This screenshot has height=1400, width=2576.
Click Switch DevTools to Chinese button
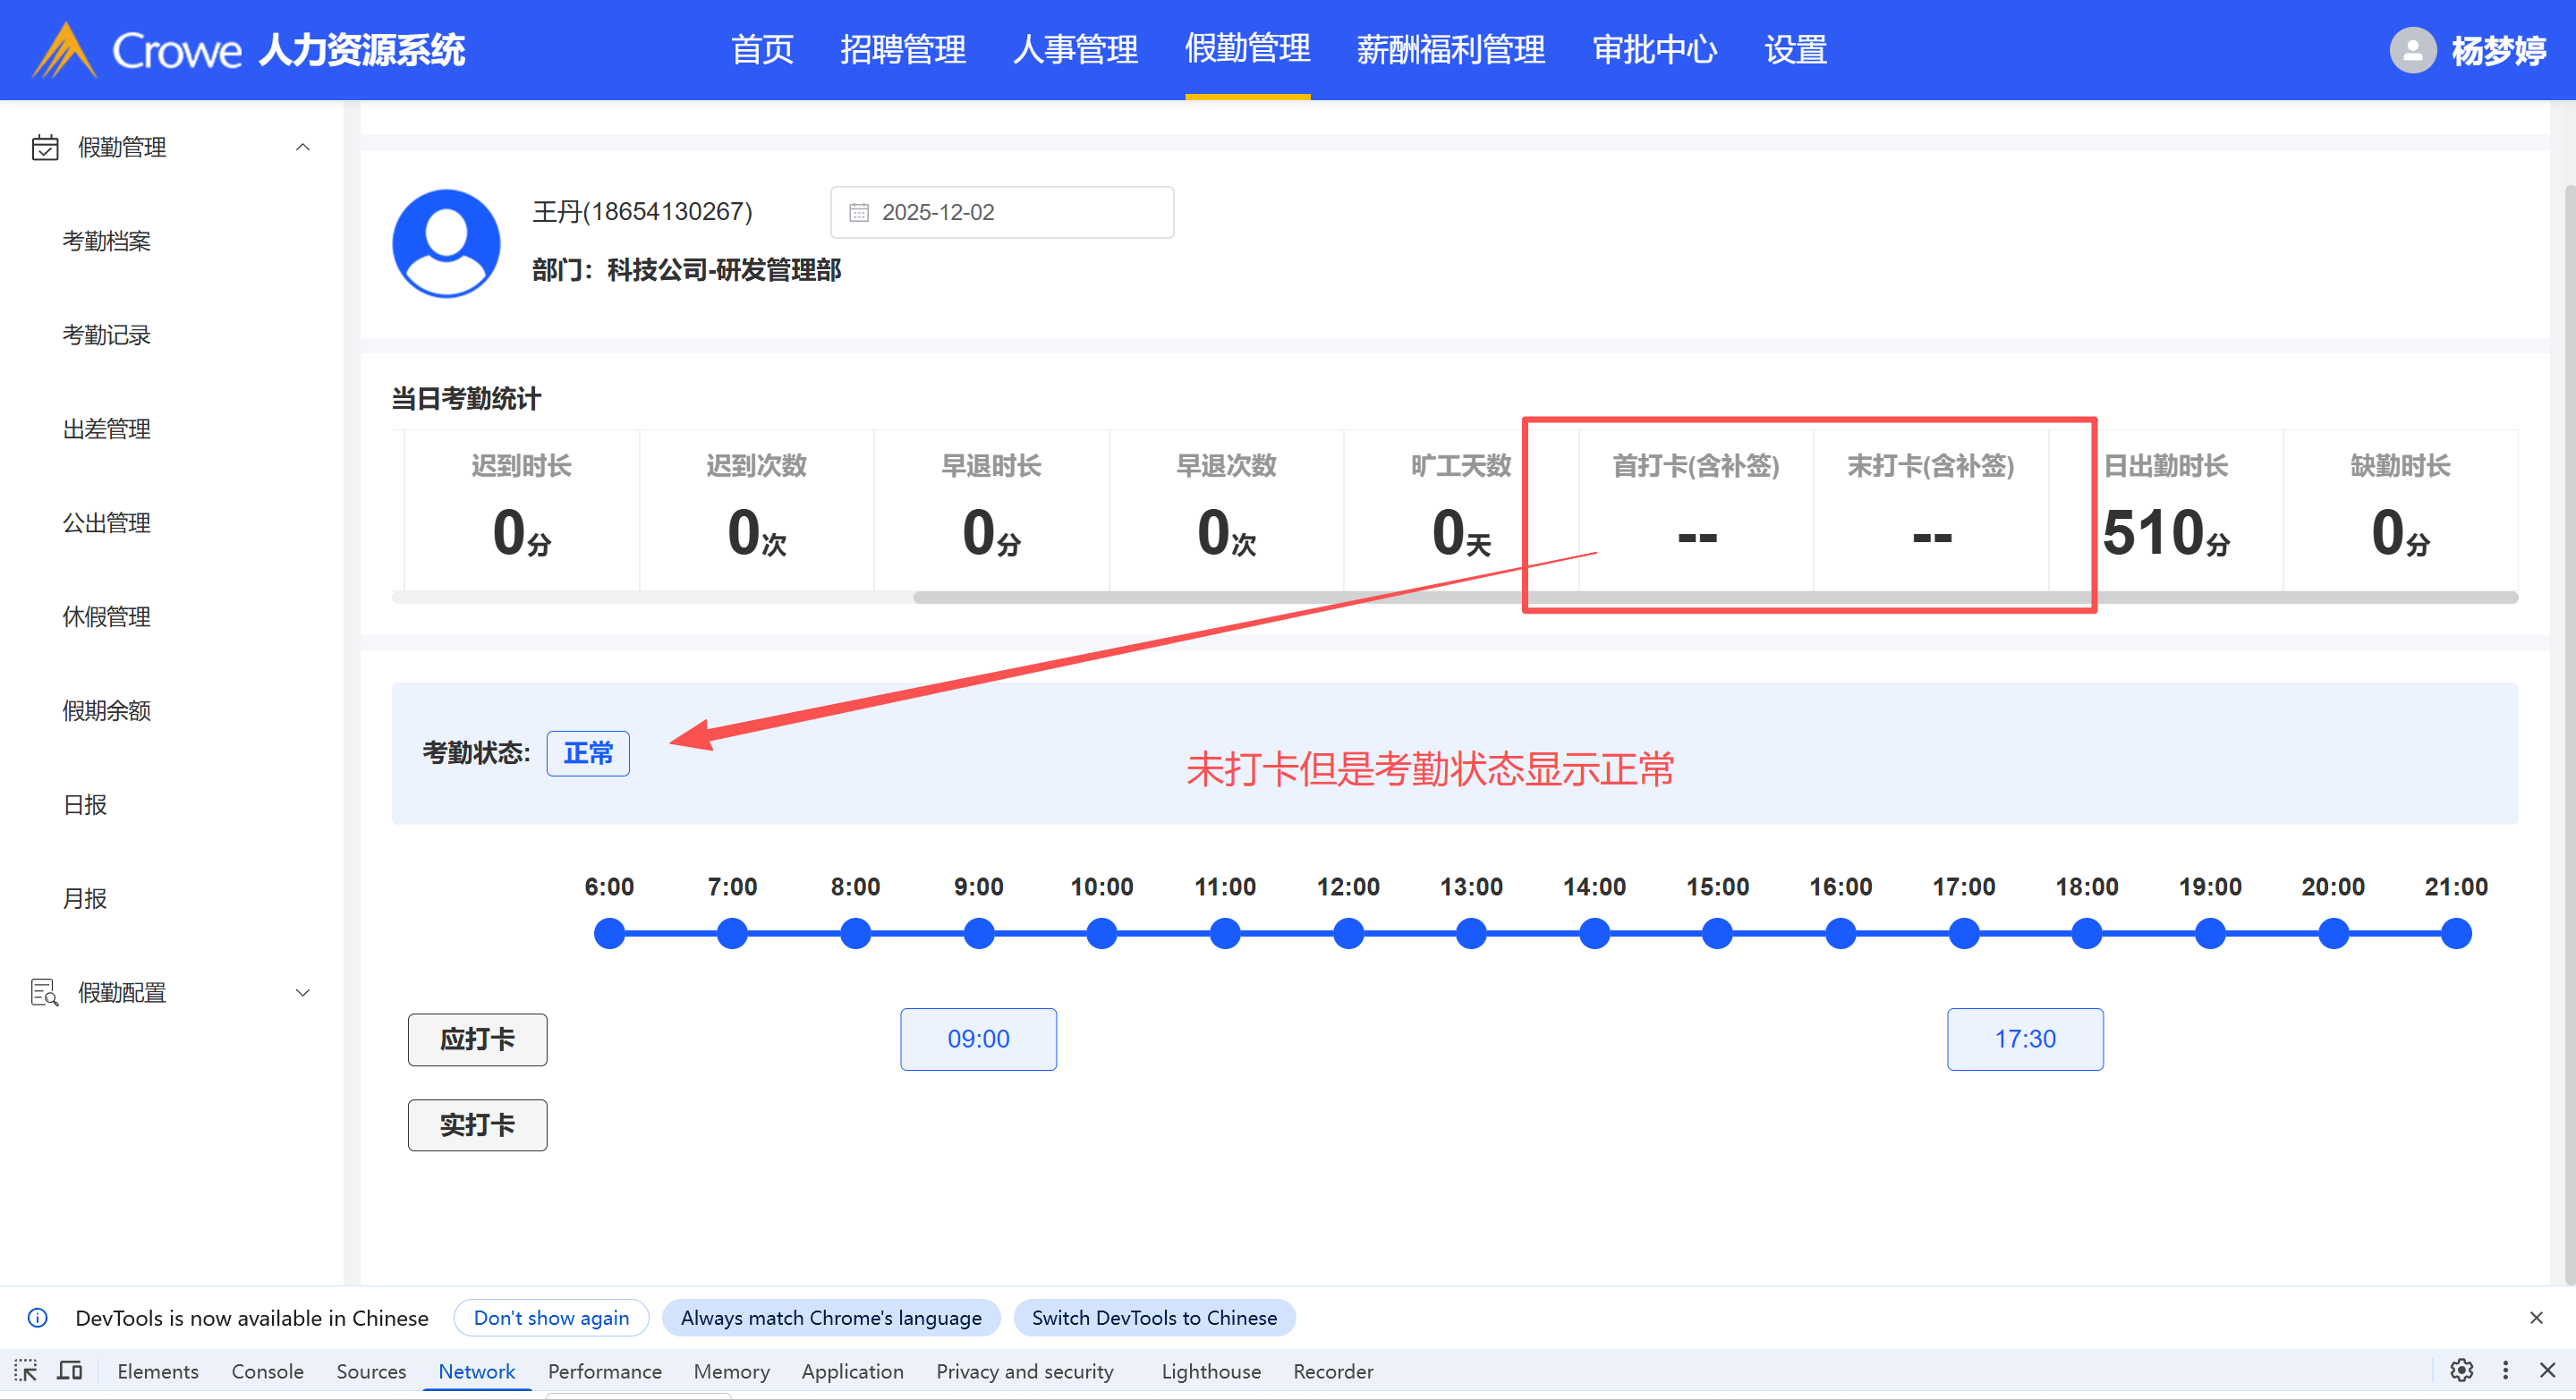pyautogui.click(x=1154, y=1317)
